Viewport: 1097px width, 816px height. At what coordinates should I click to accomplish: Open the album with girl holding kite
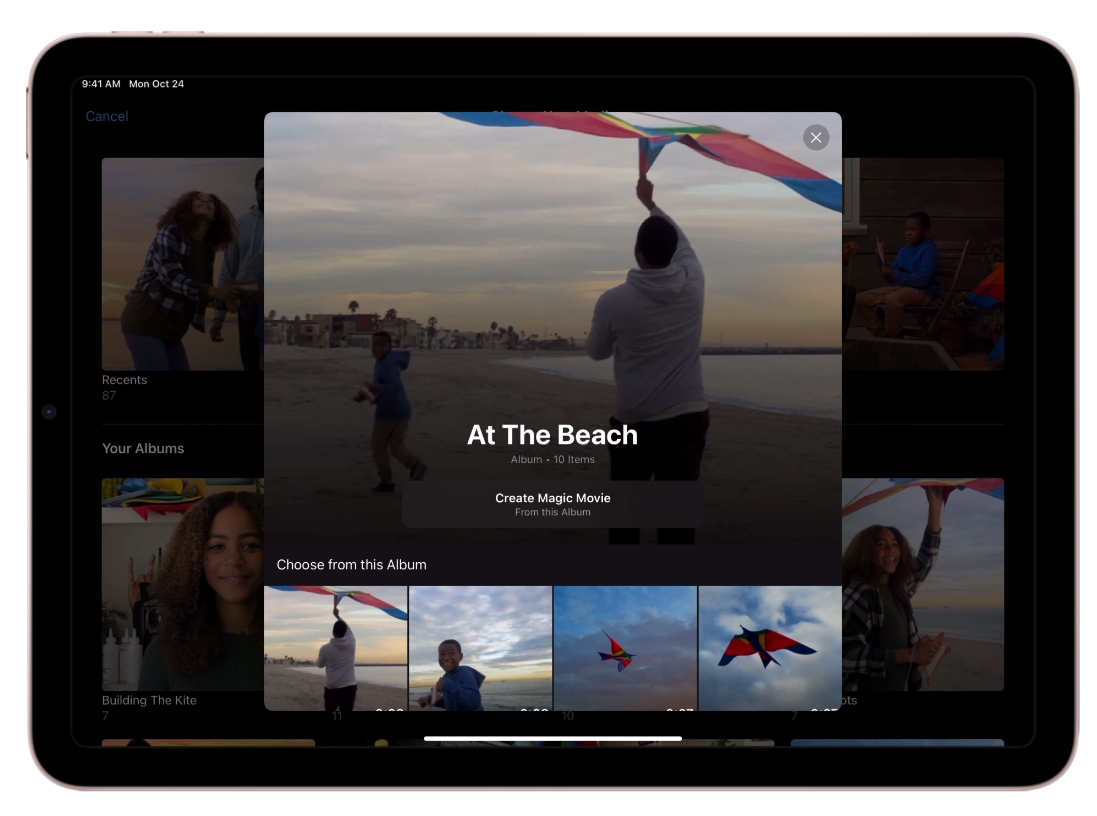pos(923,584)
